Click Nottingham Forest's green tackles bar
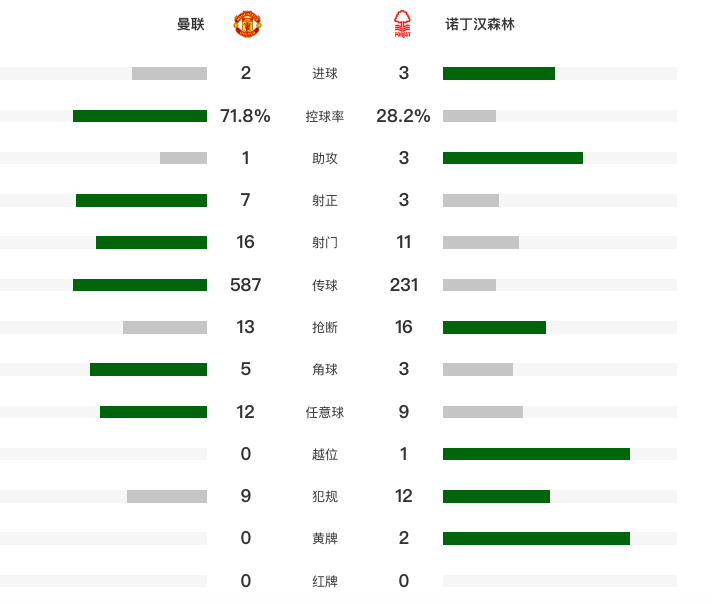Screen dimensions: 712x604 click(x=494, y=327)
